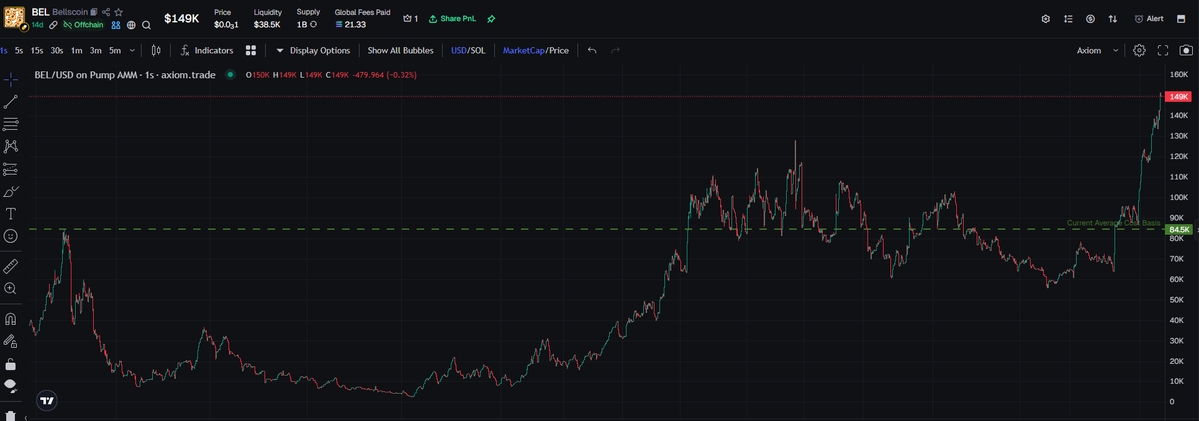Open the emoji icons tool
The width and height of the screenshot is (1199, 421).
(11, 236)
